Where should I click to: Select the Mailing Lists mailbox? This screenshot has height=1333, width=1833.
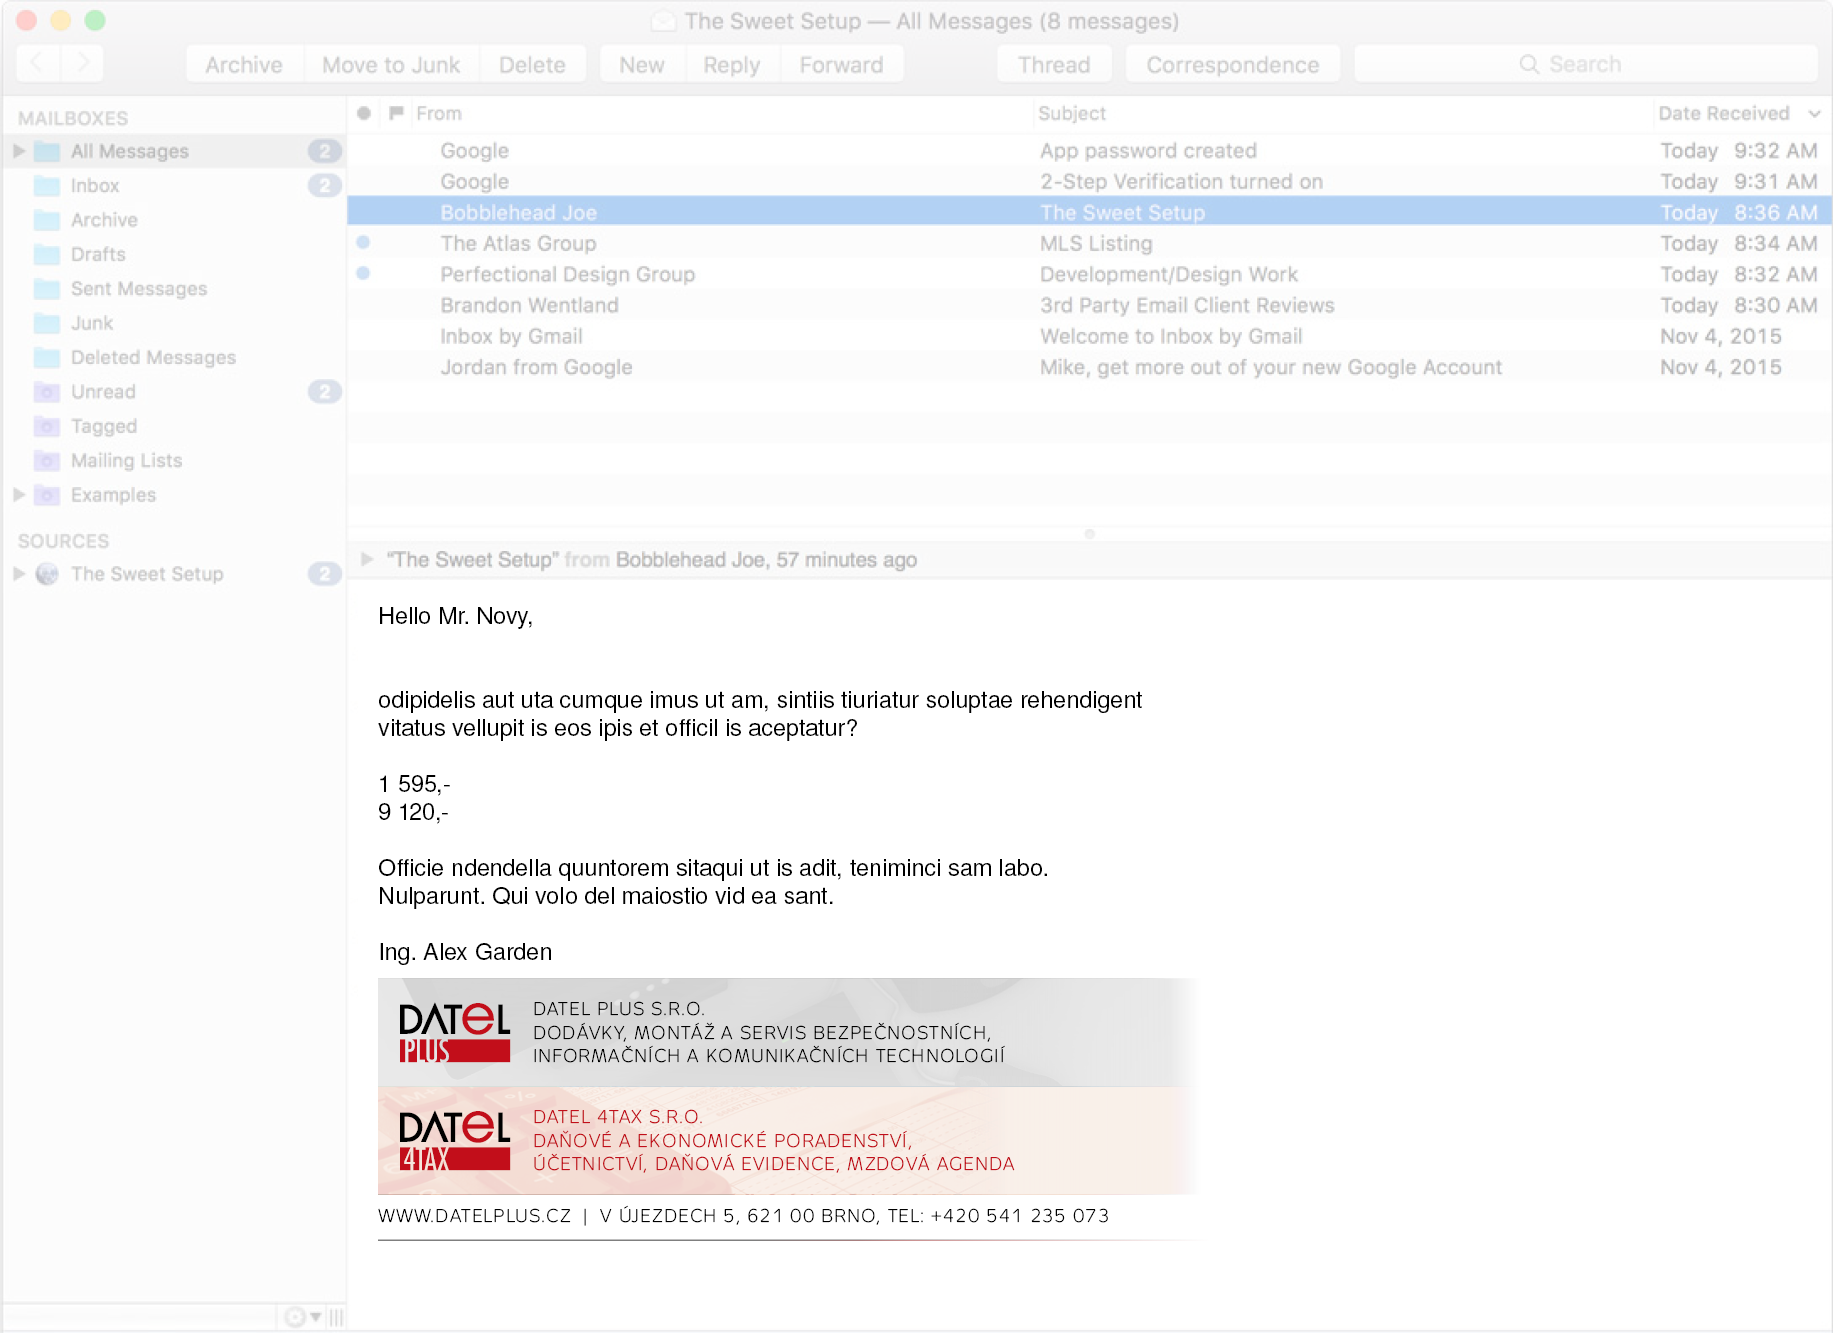[174, 461]
